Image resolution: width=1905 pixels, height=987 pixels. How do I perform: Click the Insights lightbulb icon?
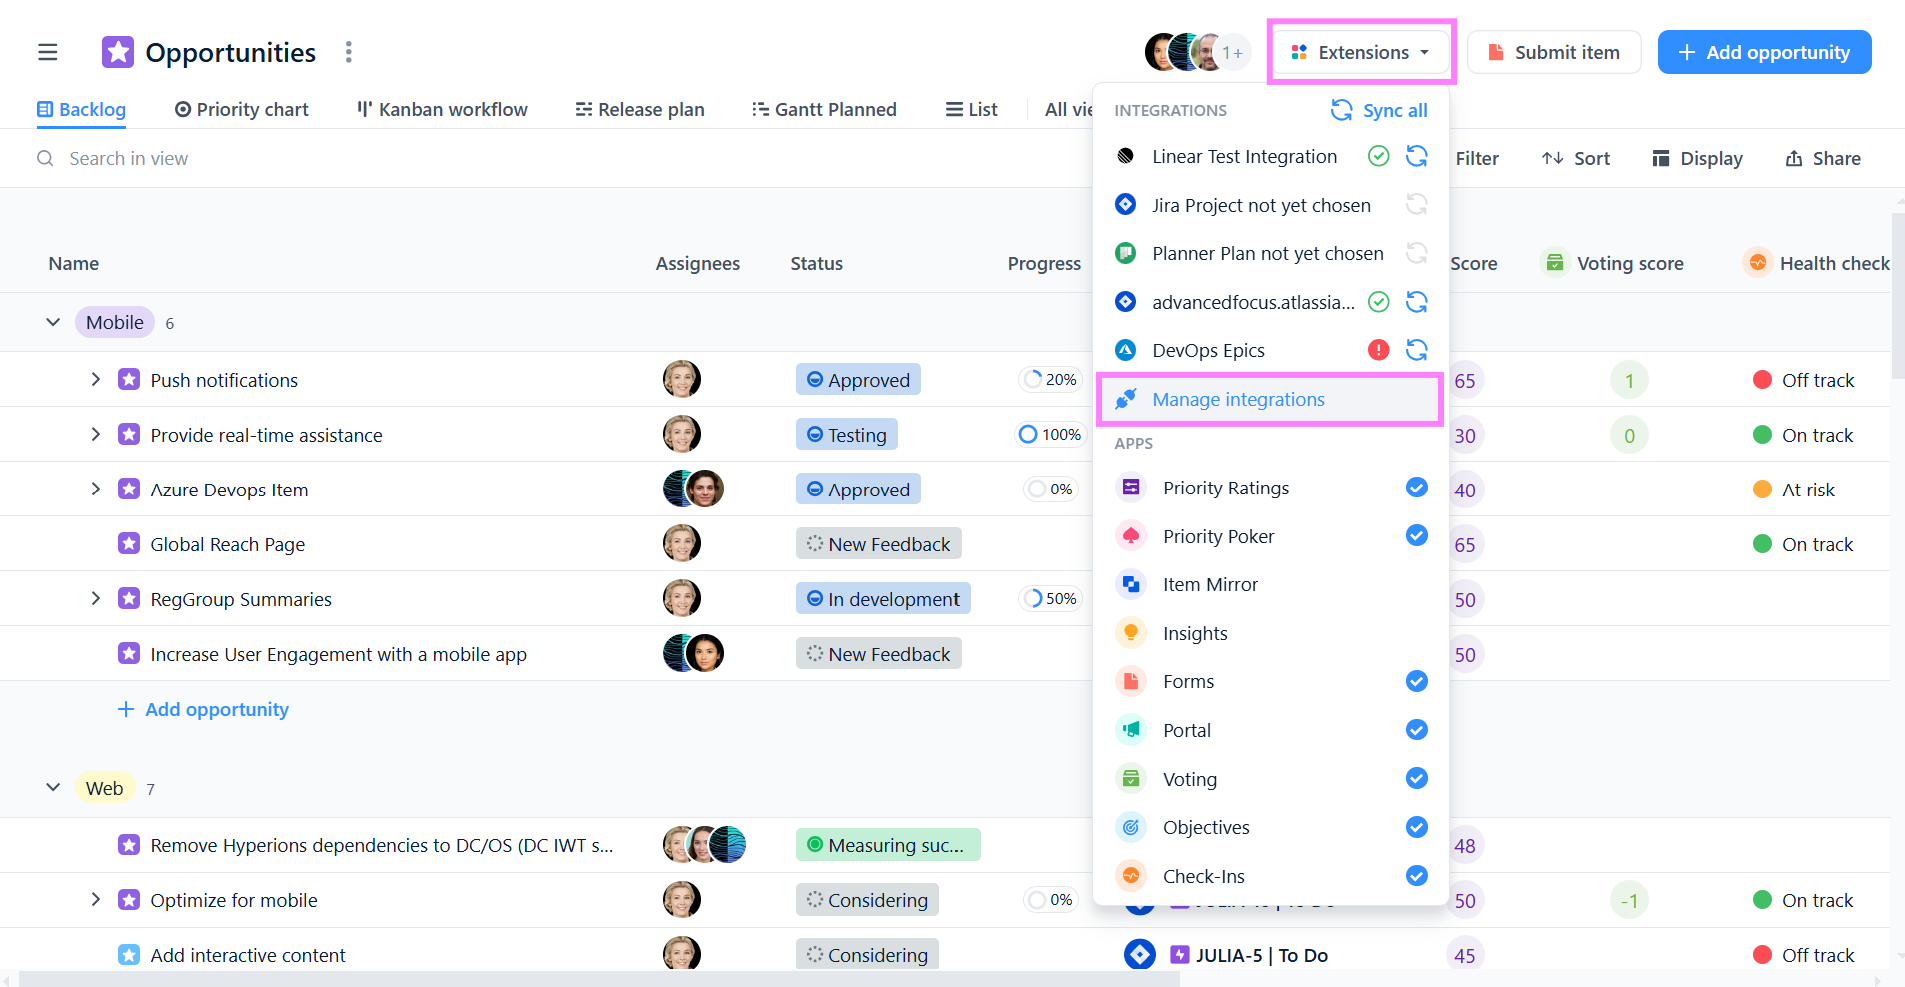coord(1131,633)
